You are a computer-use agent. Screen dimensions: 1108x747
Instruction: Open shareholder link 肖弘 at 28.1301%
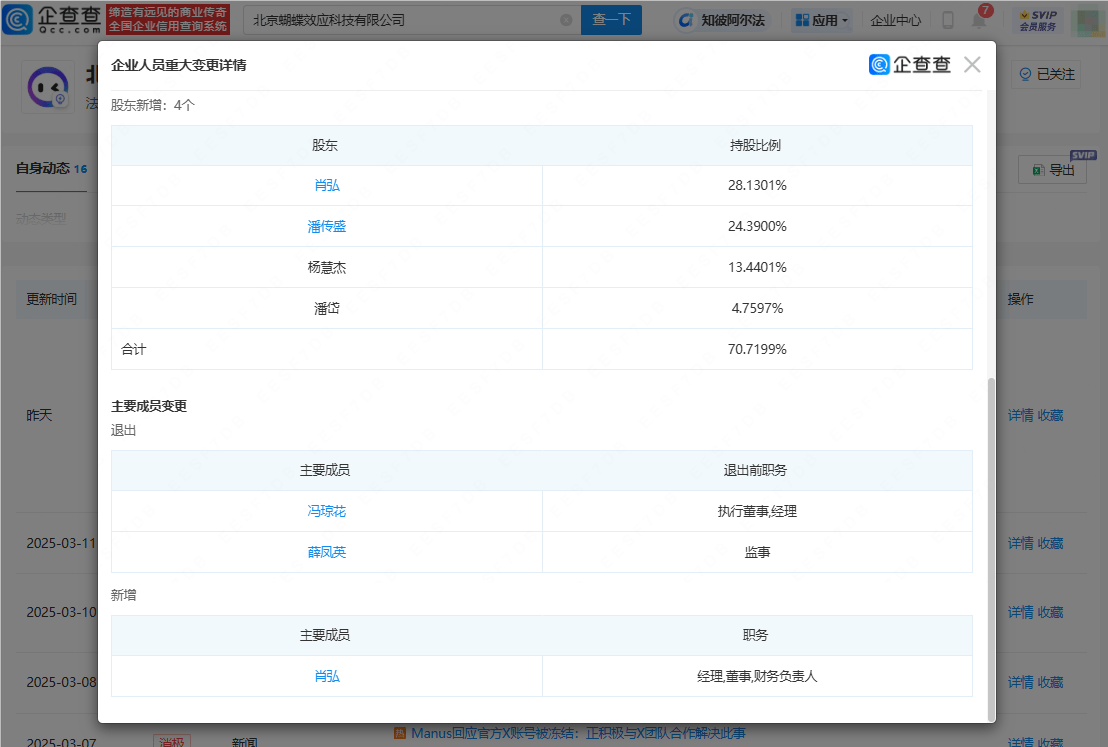tap(327, 185)
